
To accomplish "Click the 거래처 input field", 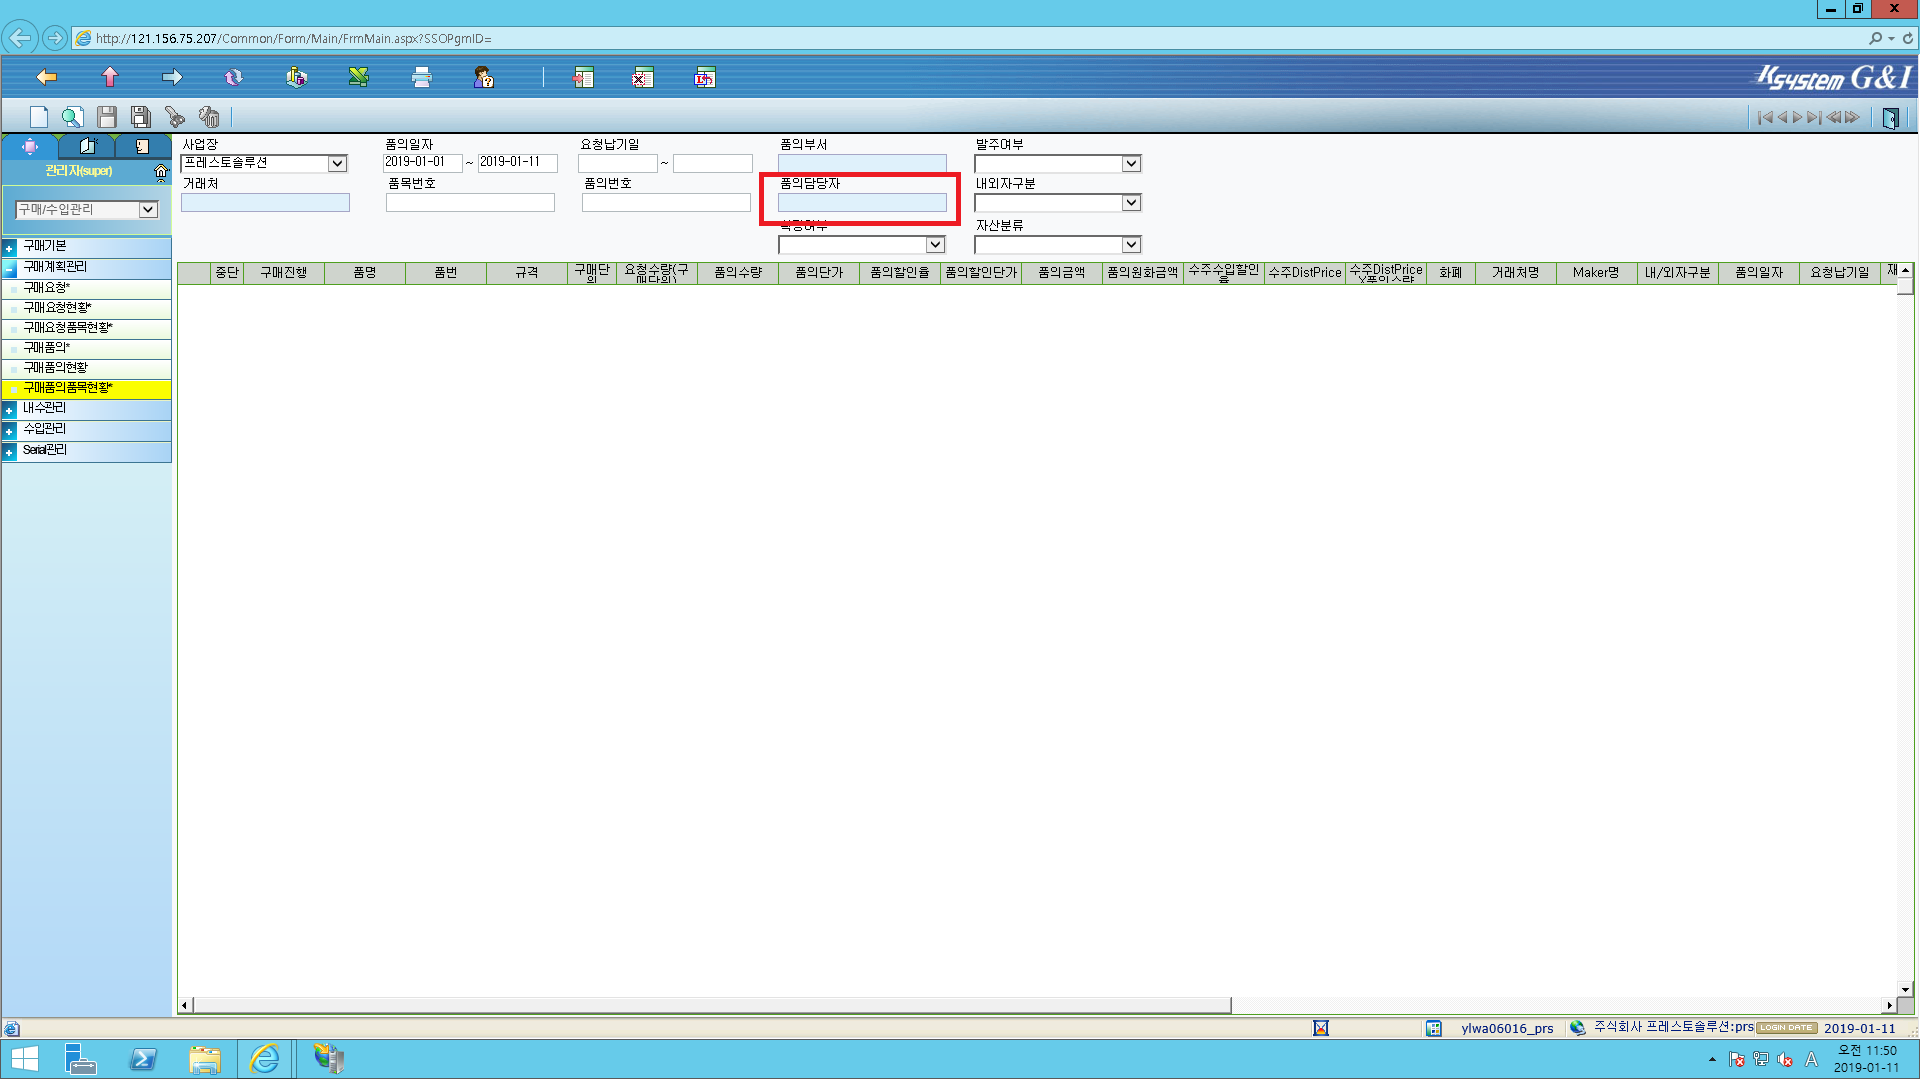I will (265, 202).
